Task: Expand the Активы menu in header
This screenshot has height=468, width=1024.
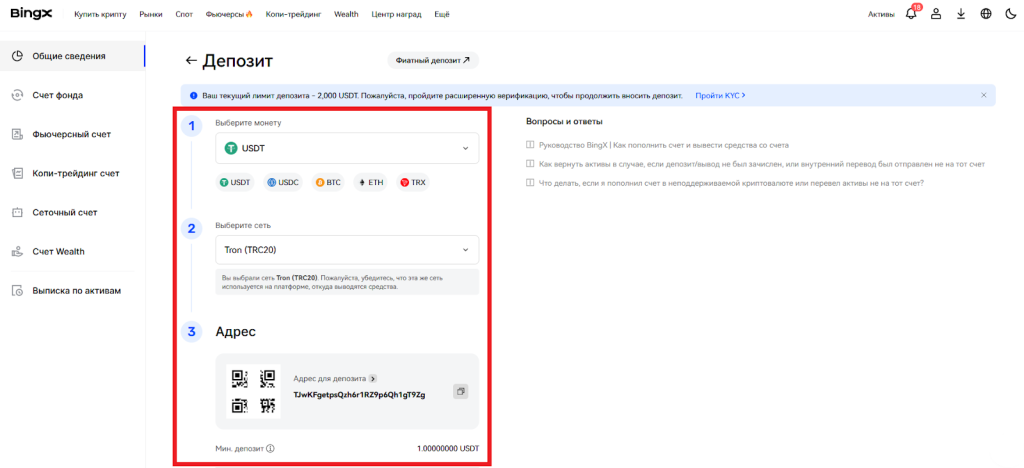Action: (881, 14)
